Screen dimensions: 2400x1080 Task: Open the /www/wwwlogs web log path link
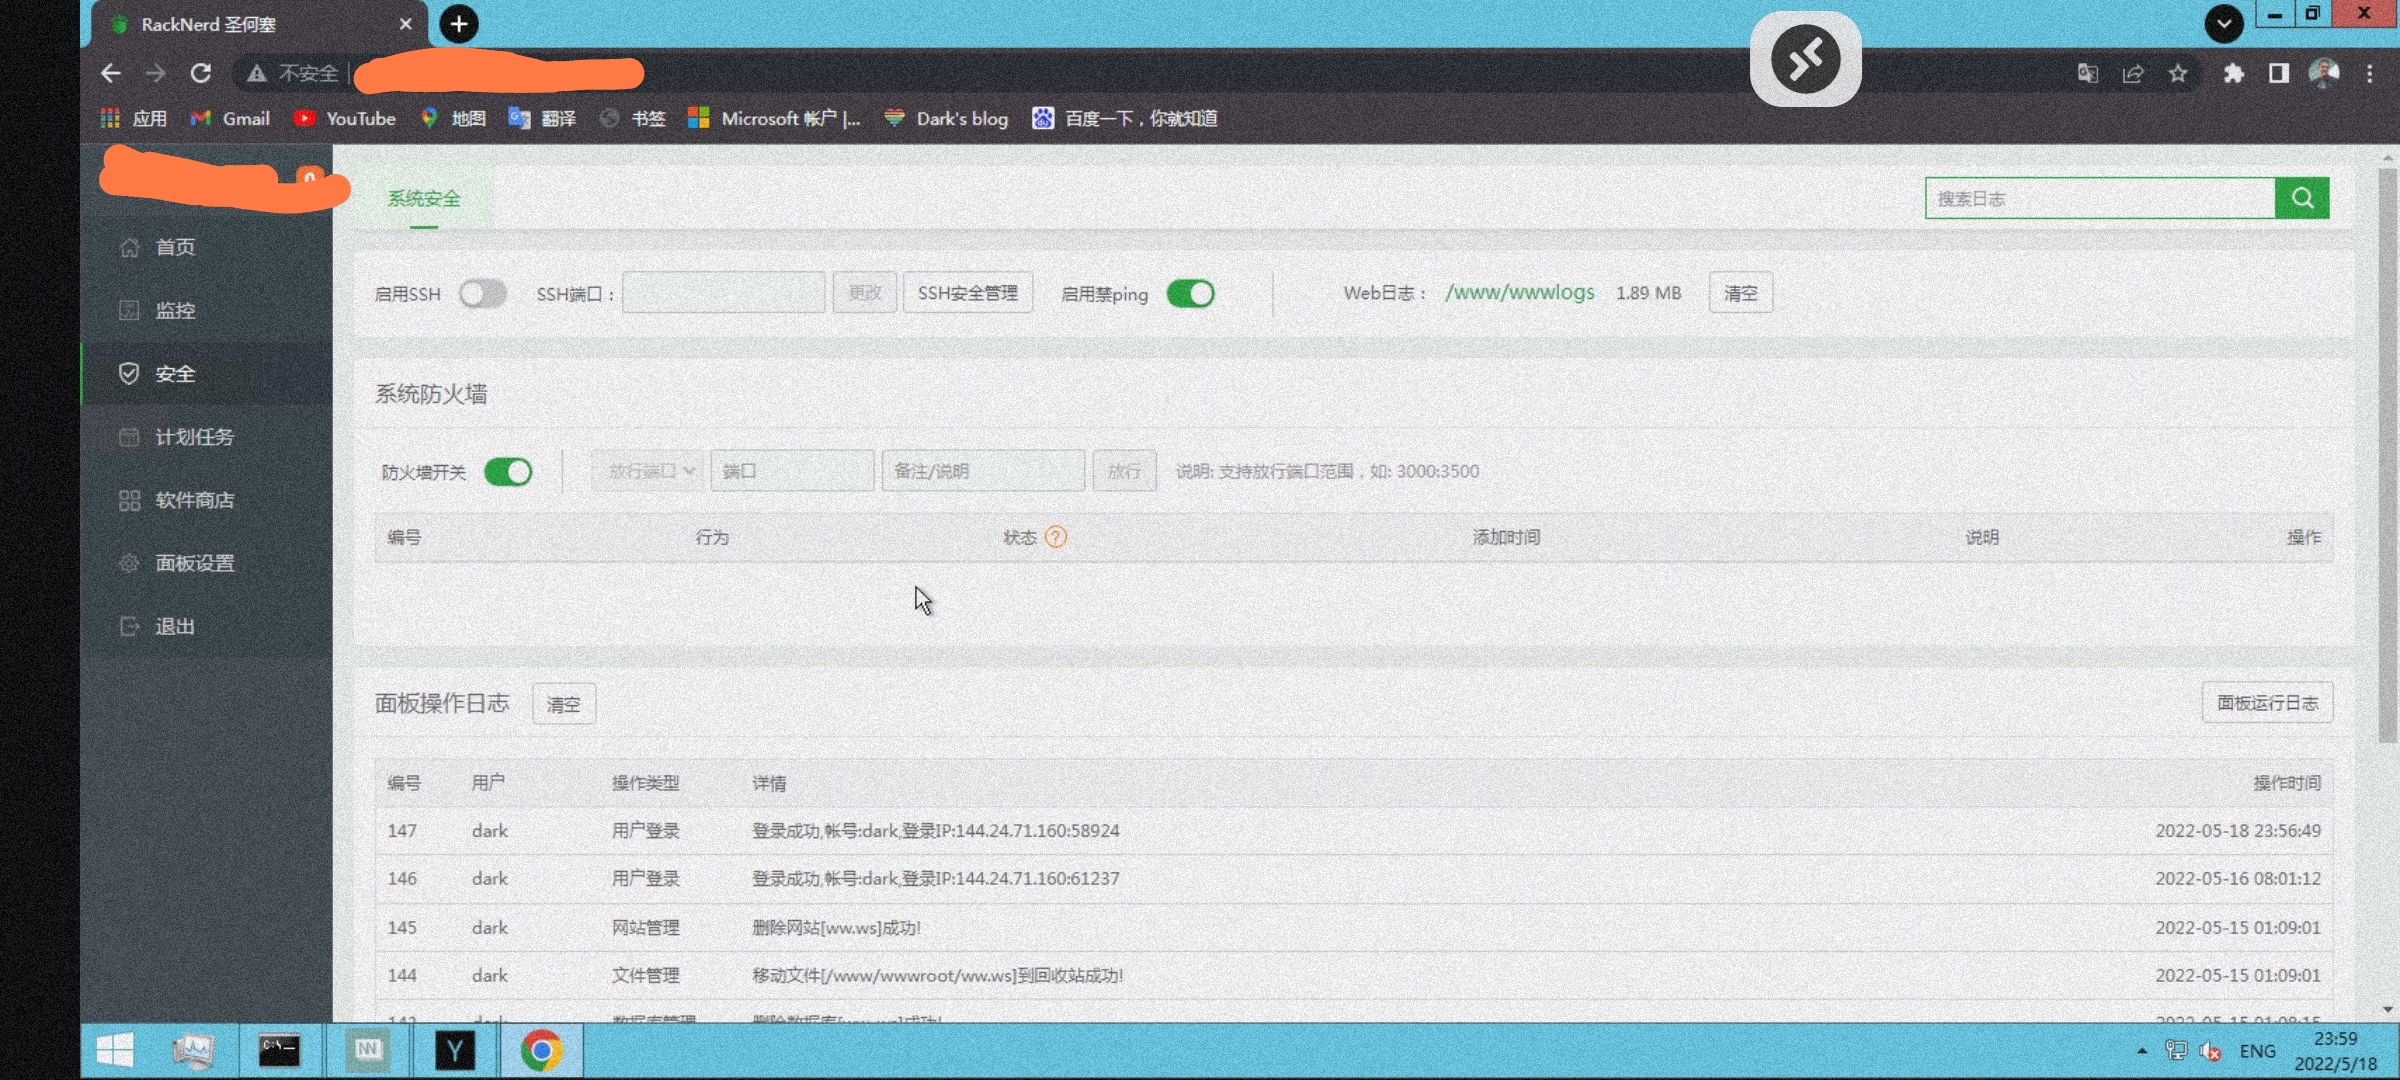pyautogui.click(x=1520, y=292)
